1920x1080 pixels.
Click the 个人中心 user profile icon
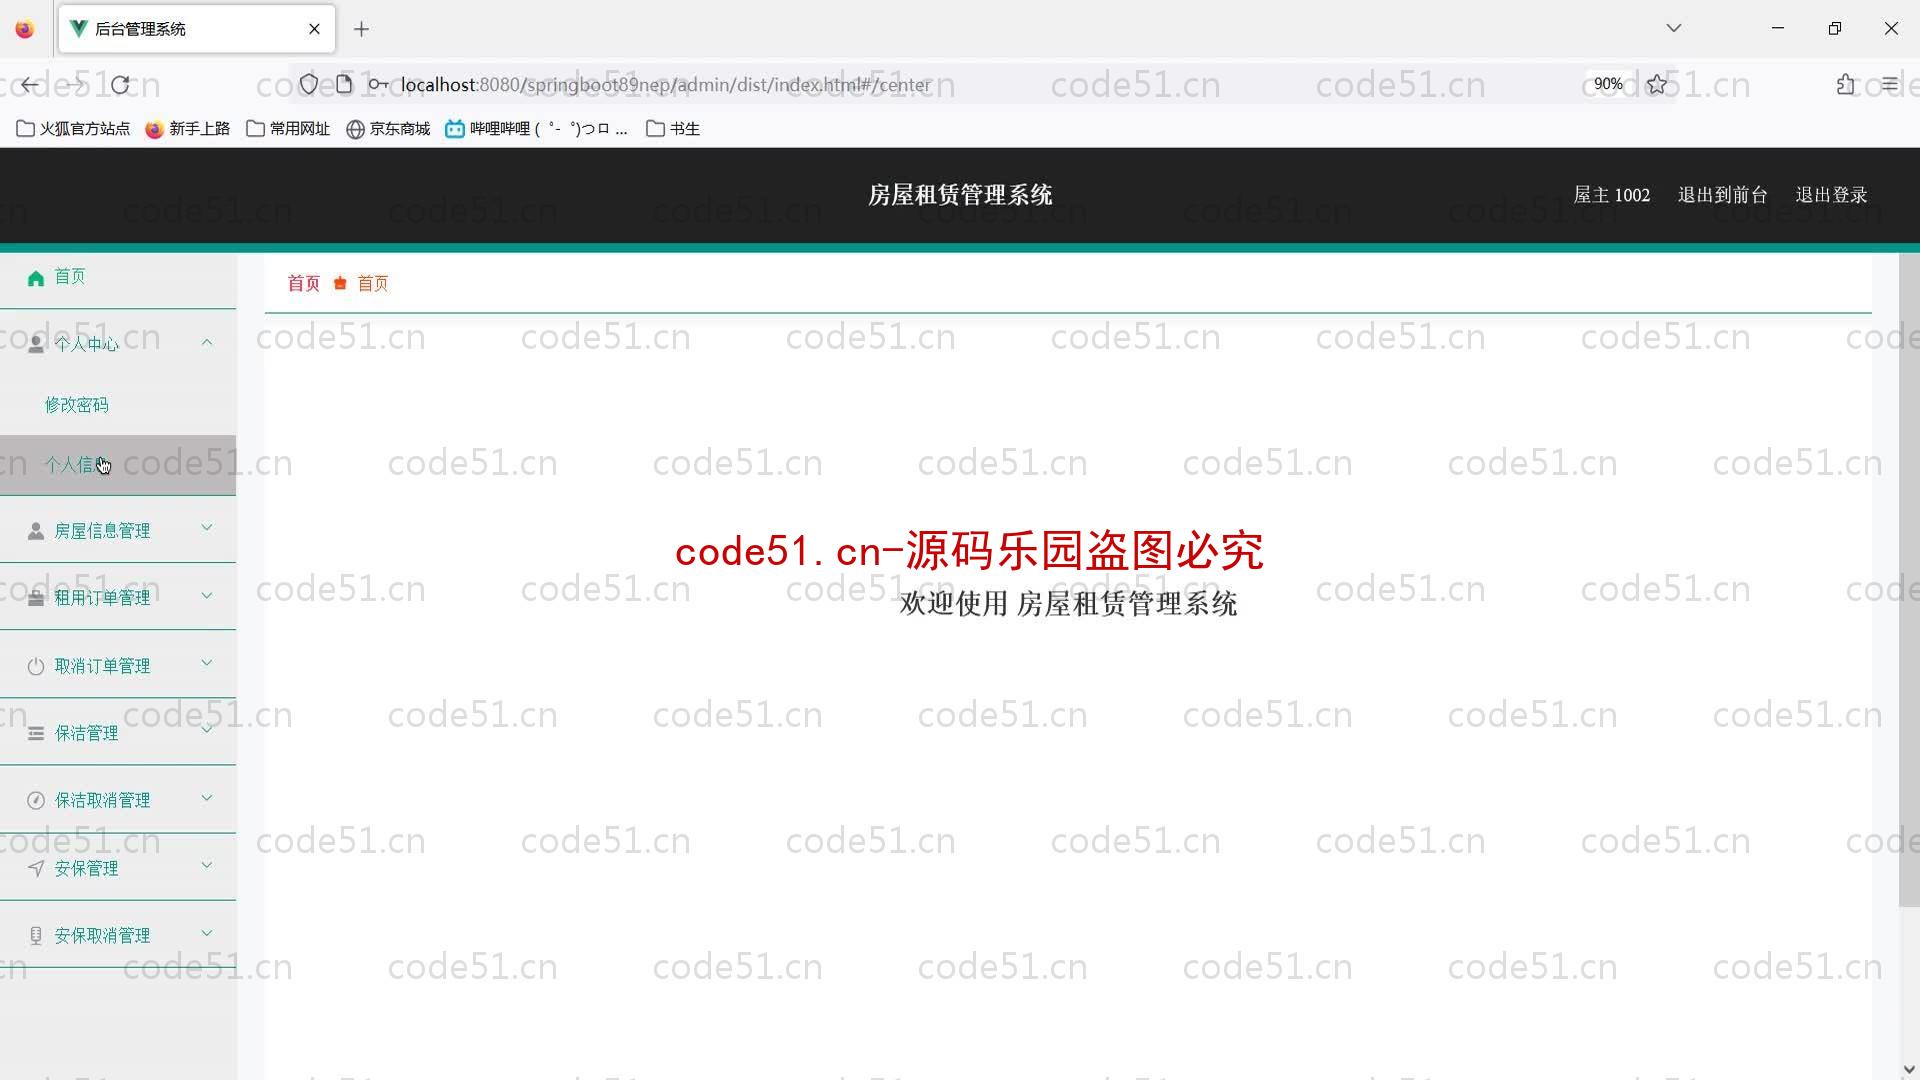point(36,343)
